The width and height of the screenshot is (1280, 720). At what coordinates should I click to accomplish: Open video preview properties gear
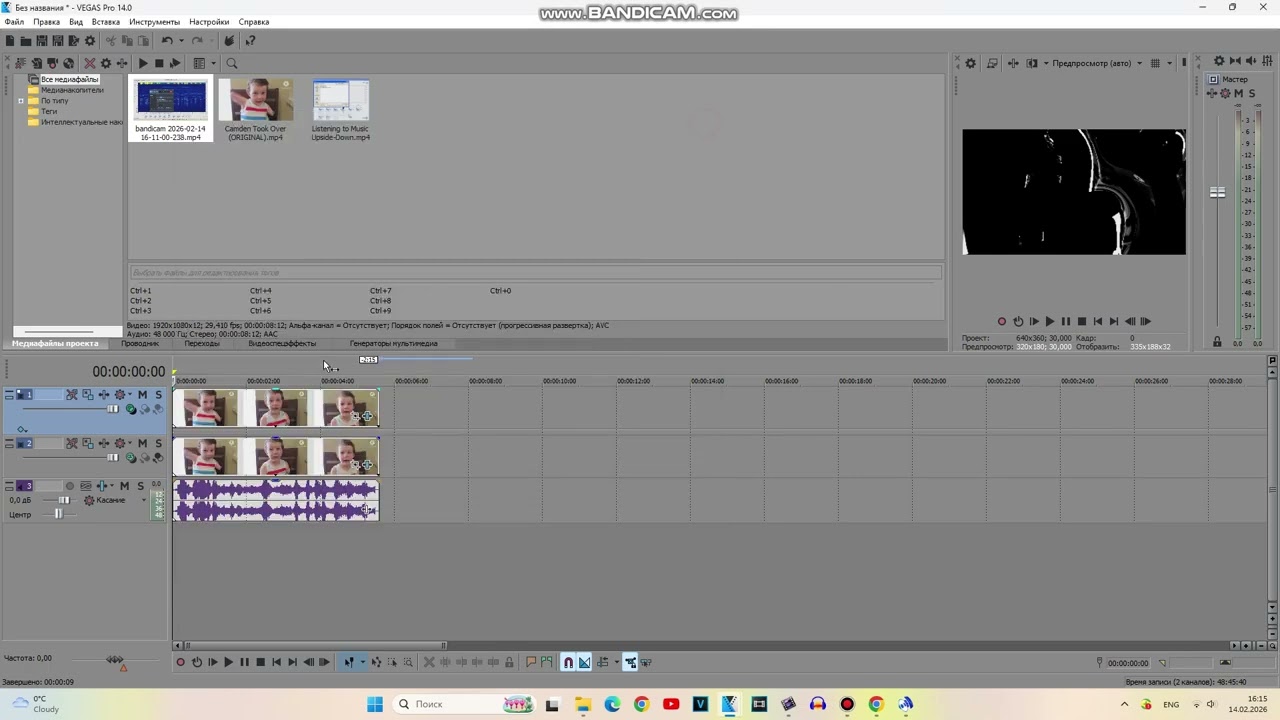(970, 63)
